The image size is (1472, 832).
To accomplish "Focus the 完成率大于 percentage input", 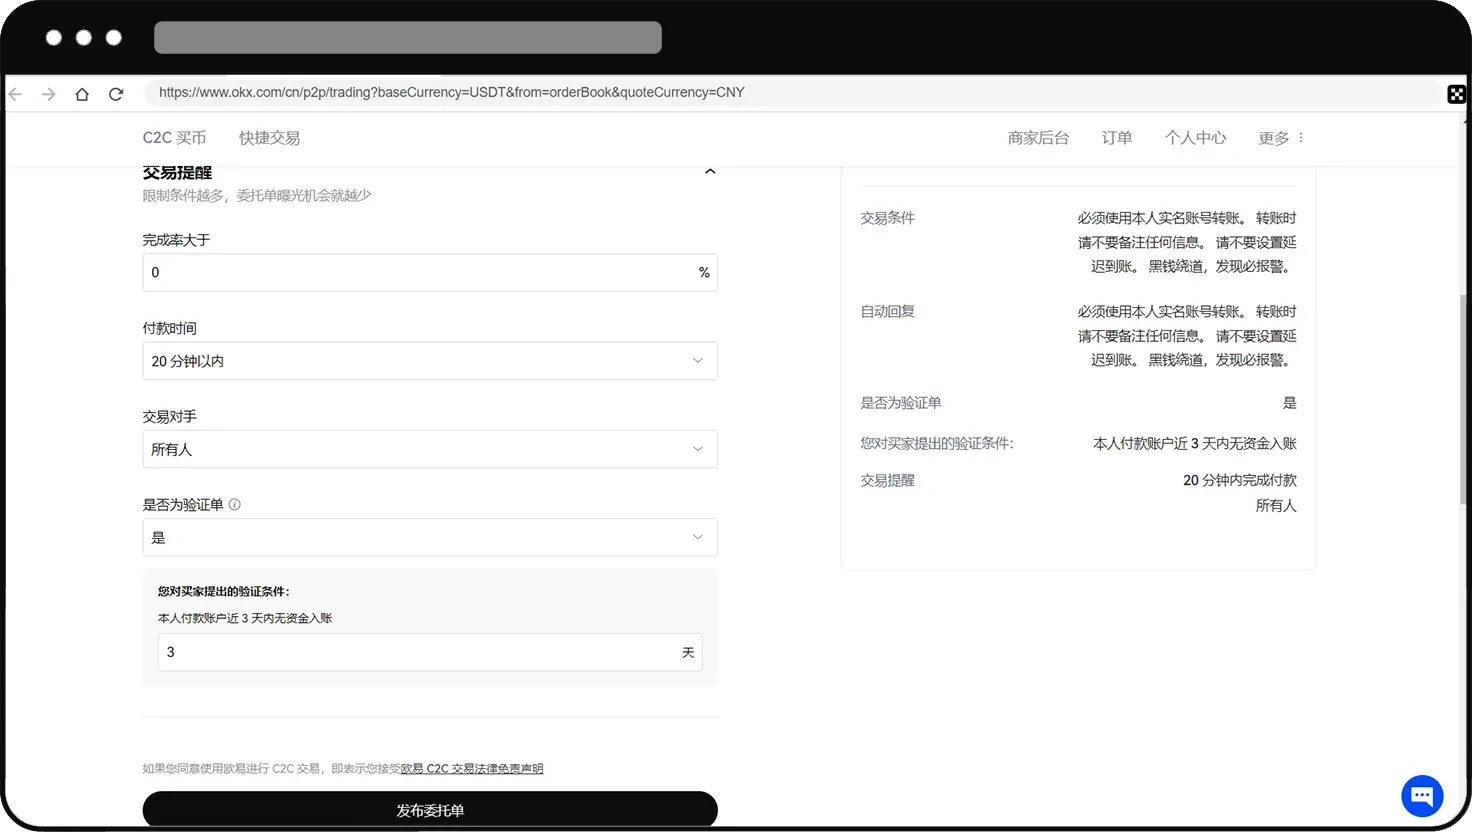I will 430,273.
